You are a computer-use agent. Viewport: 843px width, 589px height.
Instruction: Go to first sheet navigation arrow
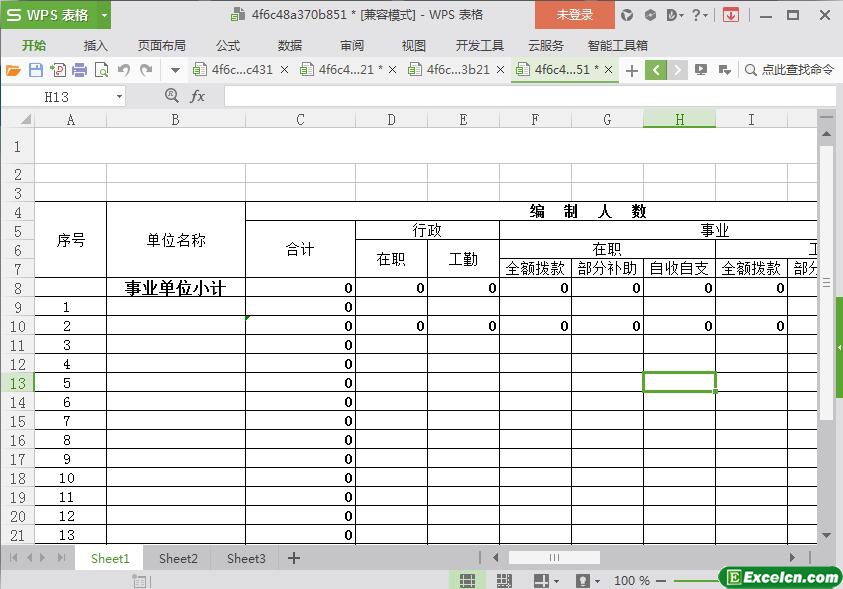coord(14,558)
